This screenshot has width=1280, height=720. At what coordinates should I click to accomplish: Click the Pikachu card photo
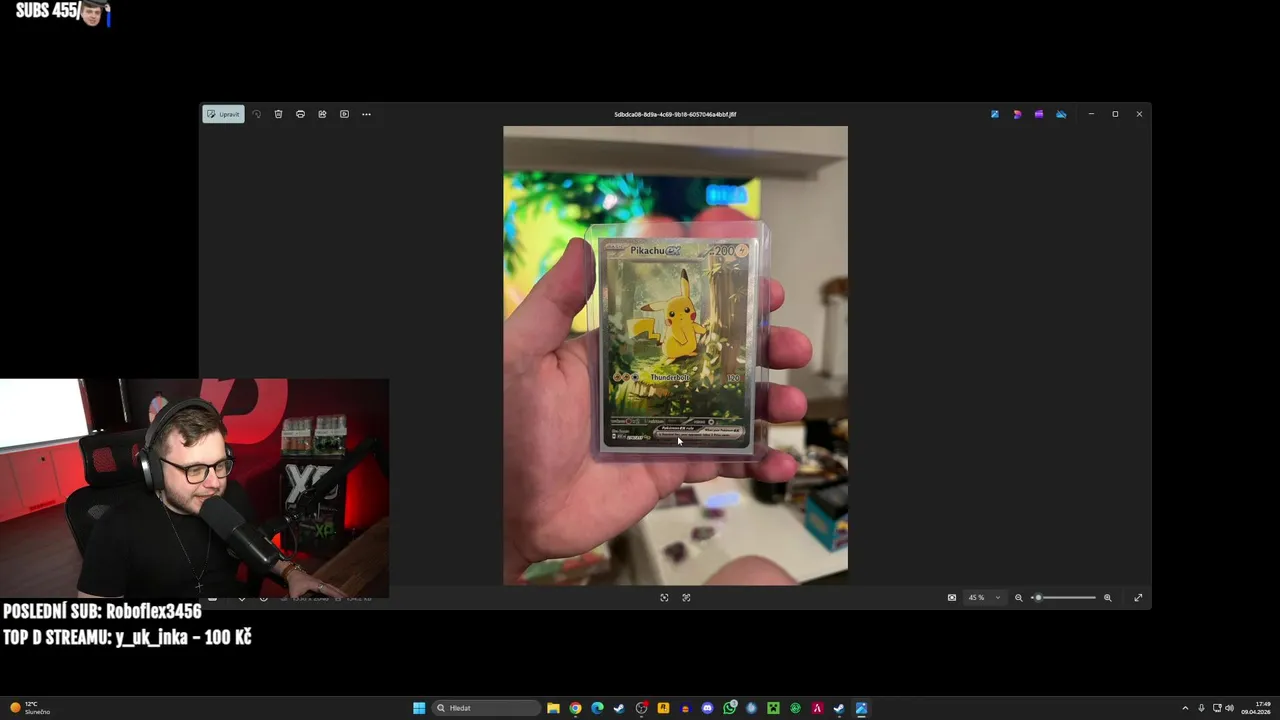(x=675, y=355)
